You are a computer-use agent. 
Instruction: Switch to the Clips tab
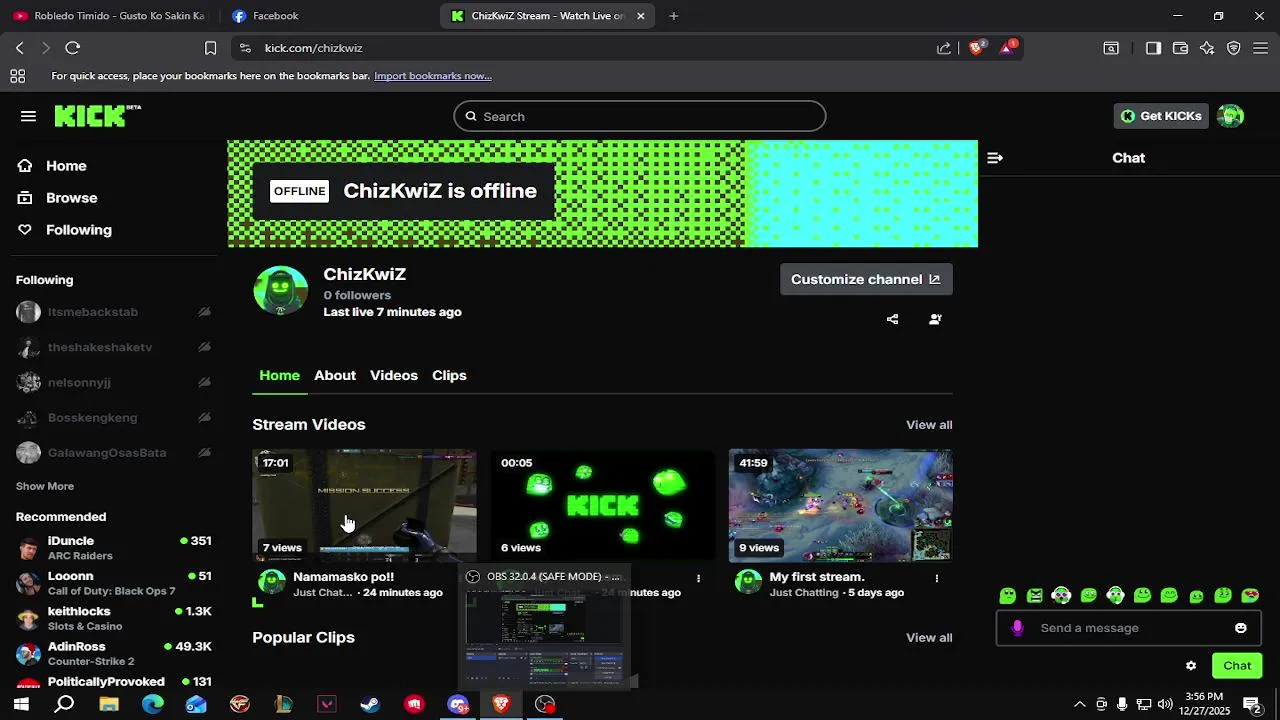click(449, 375)
